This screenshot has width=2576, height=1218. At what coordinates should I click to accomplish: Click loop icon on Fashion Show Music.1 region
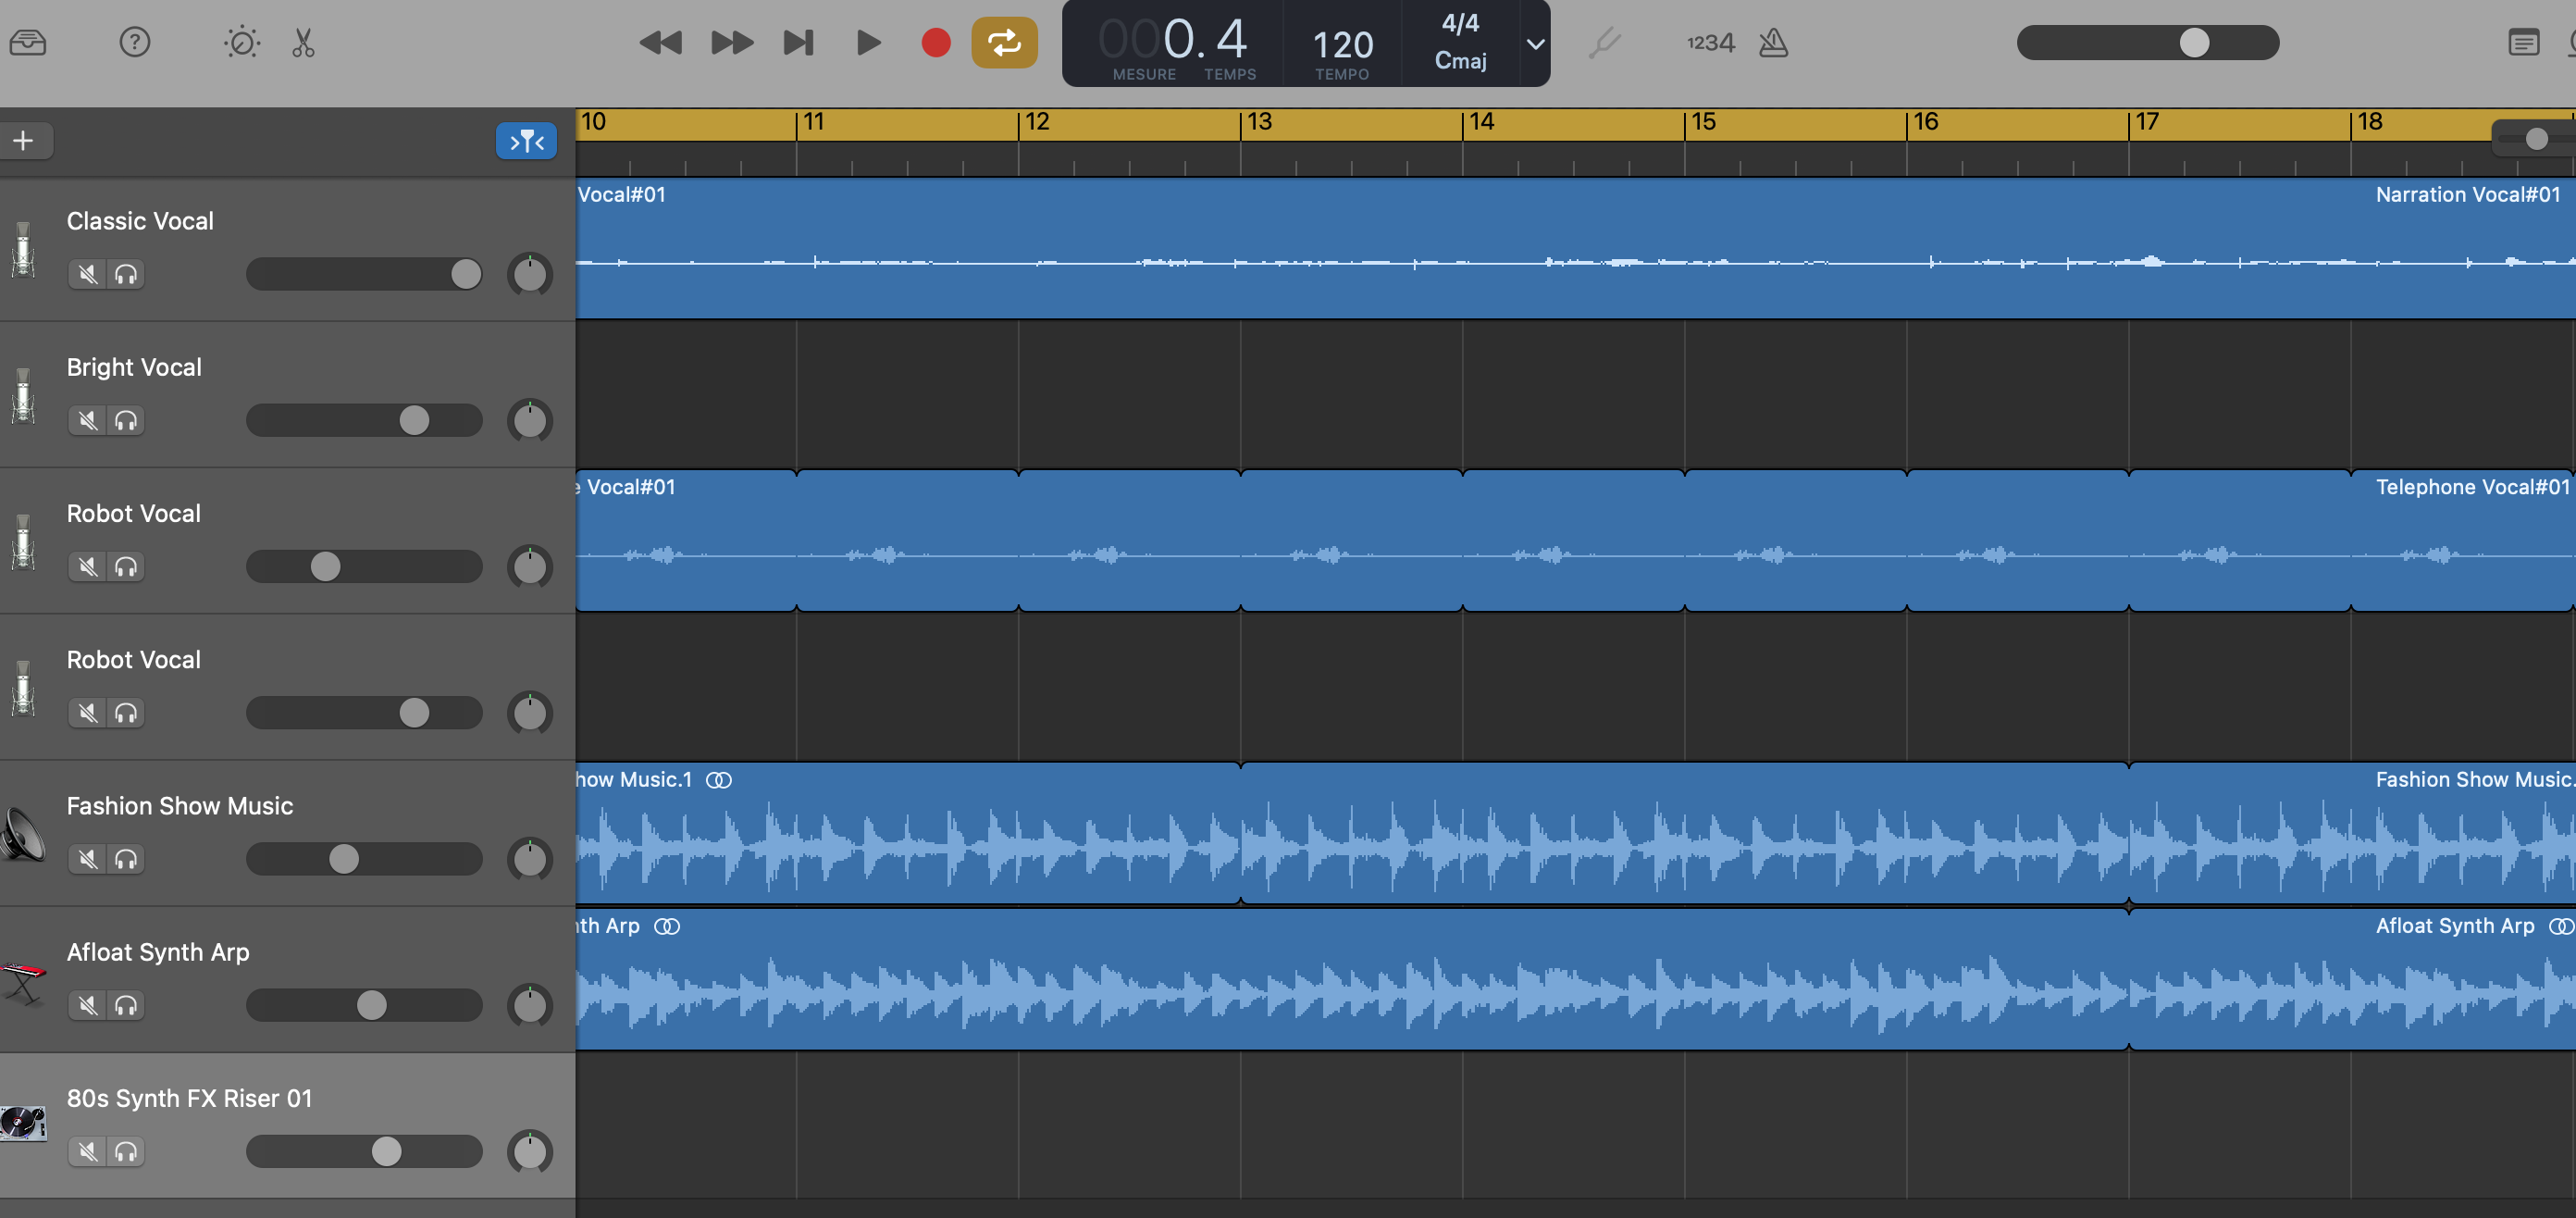click(719, 780)
